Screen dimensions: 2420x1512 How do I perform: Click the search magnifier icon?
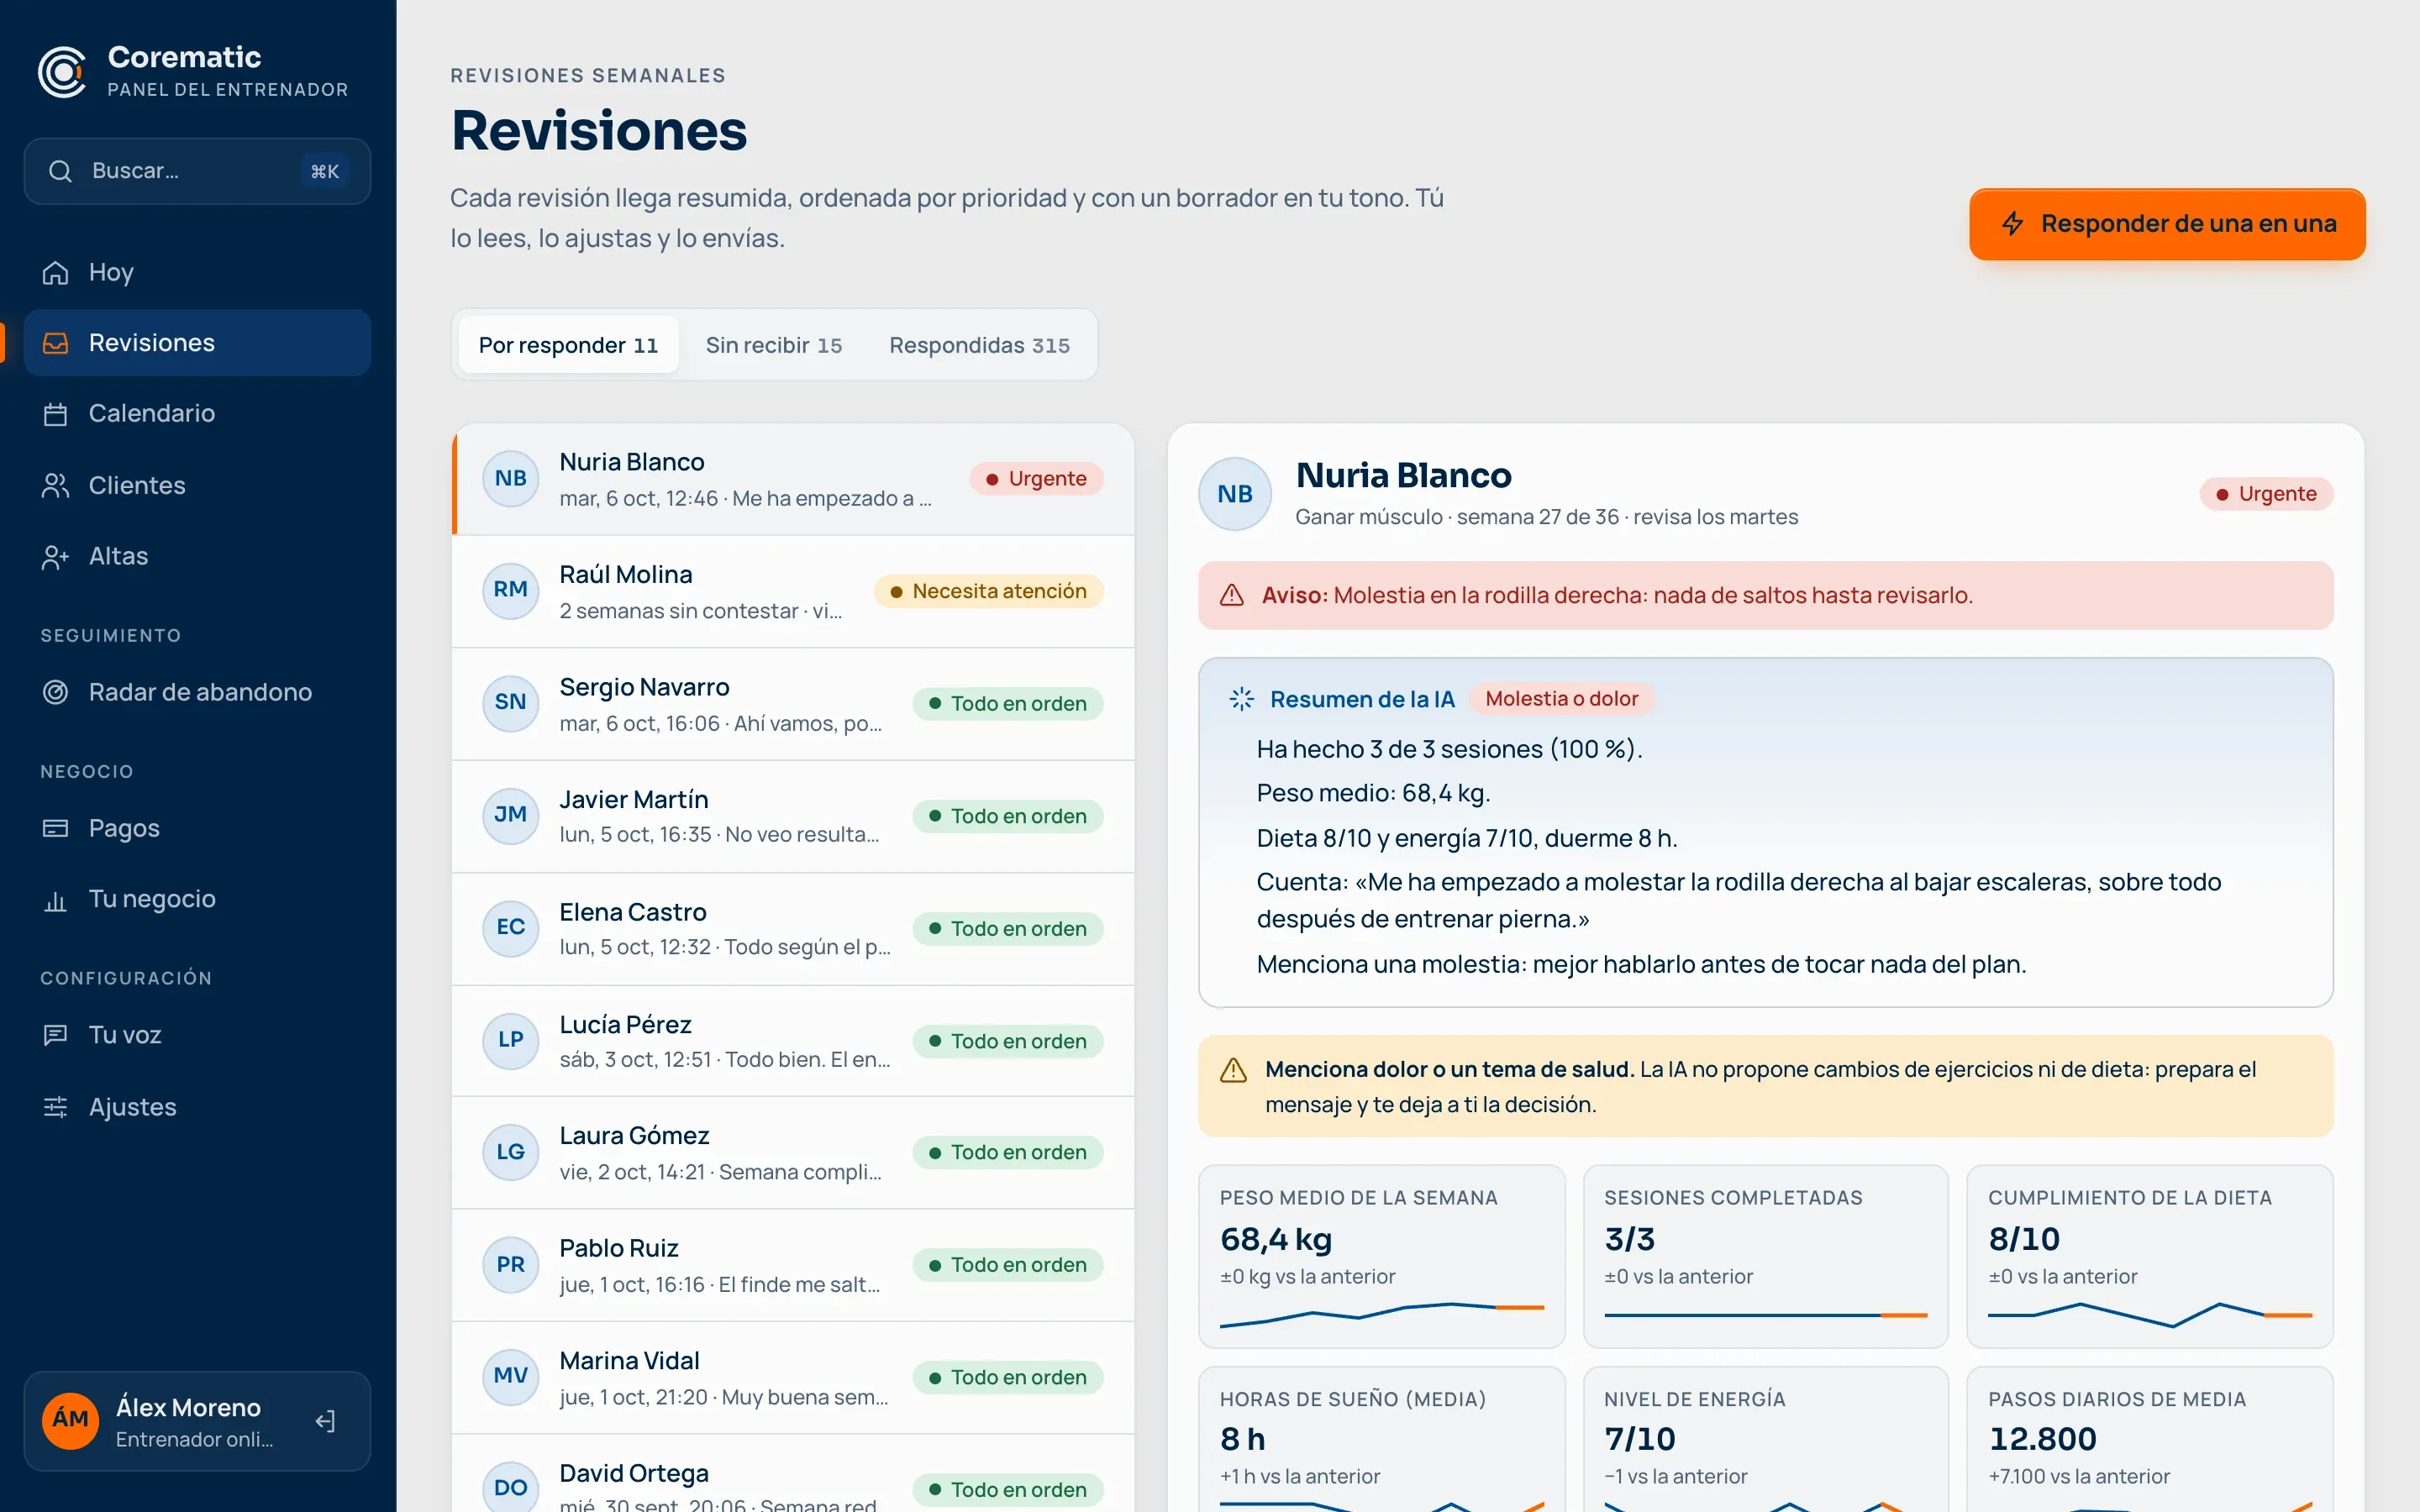[x=60, y=171]
